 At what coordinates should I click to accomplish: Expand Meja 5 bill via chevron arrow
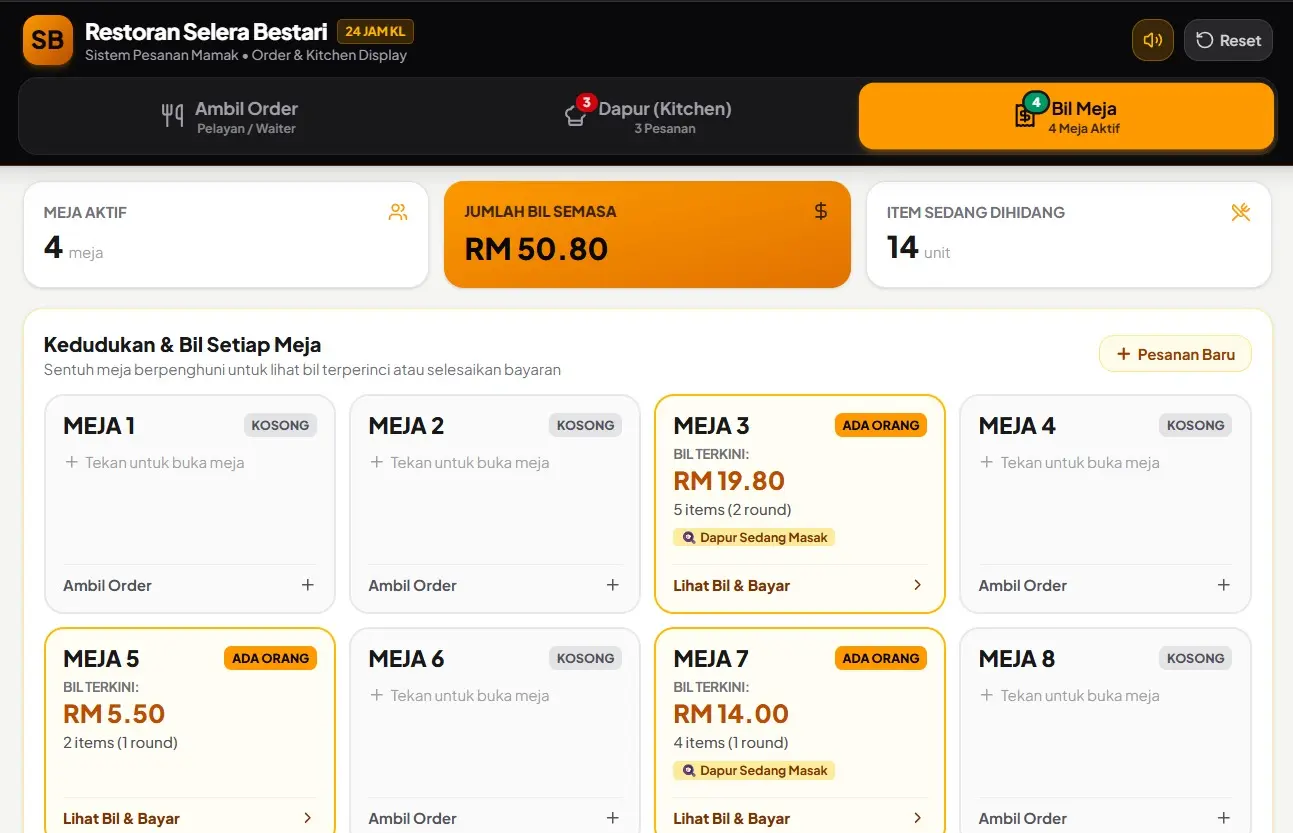(308, 818)
